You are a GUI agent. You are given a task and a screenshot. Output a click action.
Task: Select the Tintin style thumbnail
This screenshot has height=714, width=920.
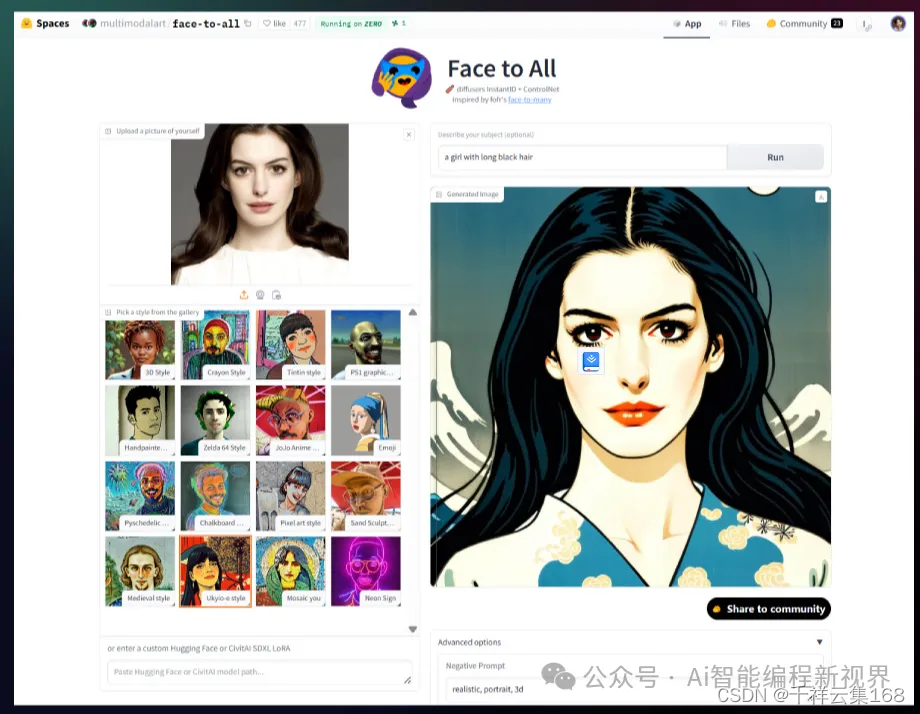(x=290, y=345)
